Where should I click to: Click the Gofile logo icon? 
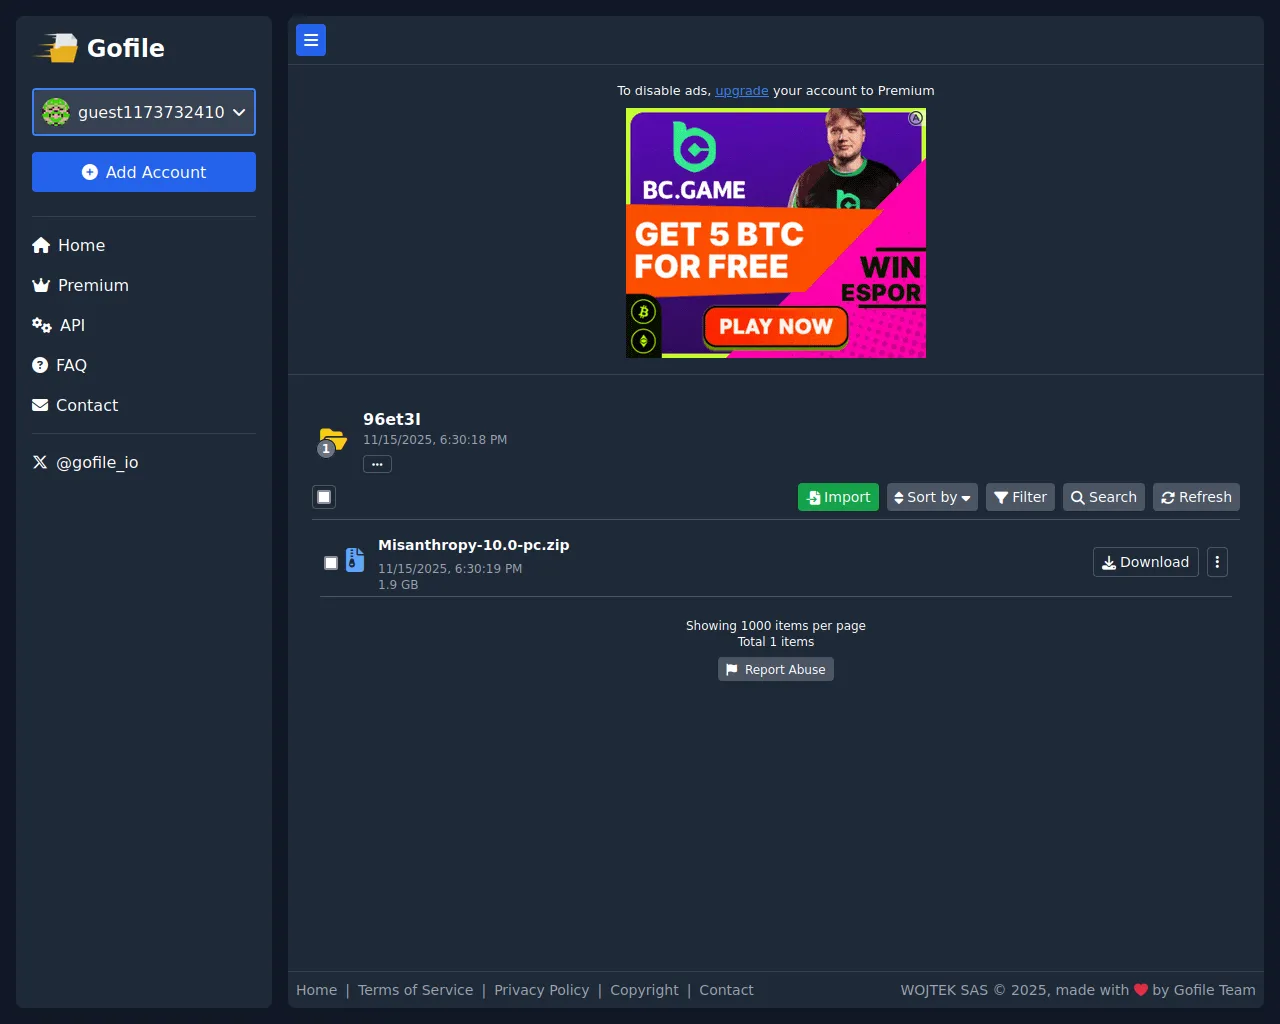click(56, 48)
